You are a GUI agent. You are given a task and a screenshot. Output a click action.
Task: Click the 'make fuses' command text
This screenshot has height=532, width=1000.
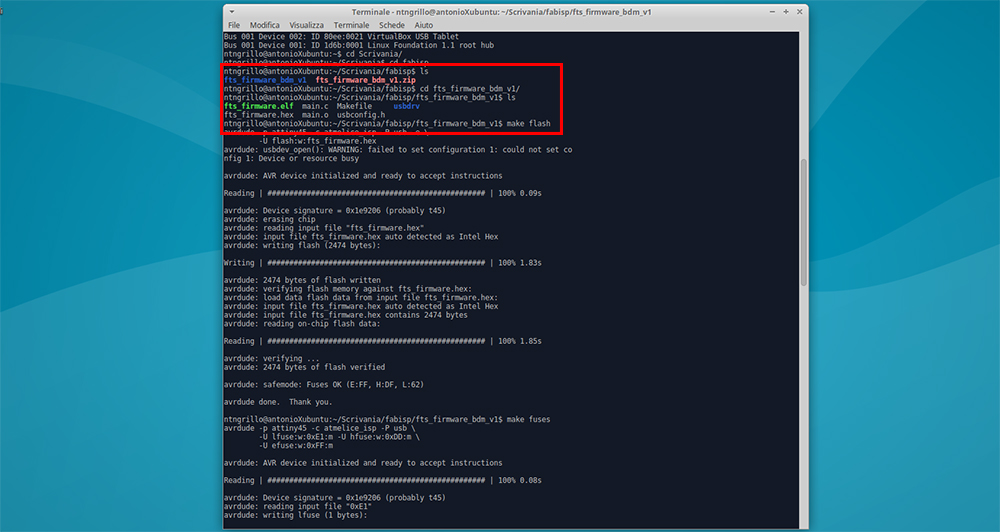coord(528,420)
